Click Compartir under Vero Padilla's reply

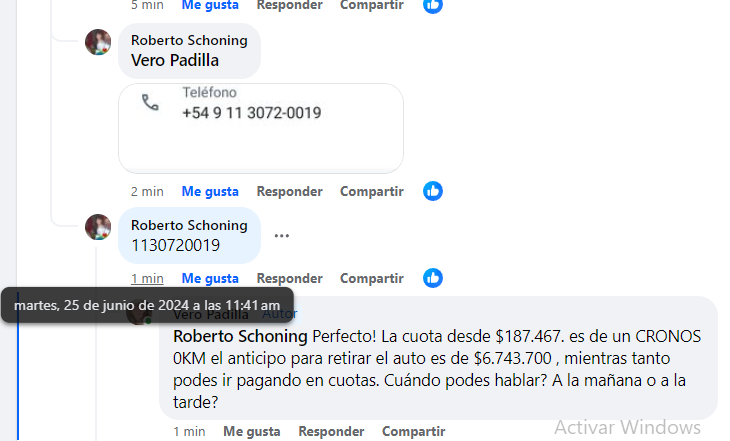tap(413, 431)
